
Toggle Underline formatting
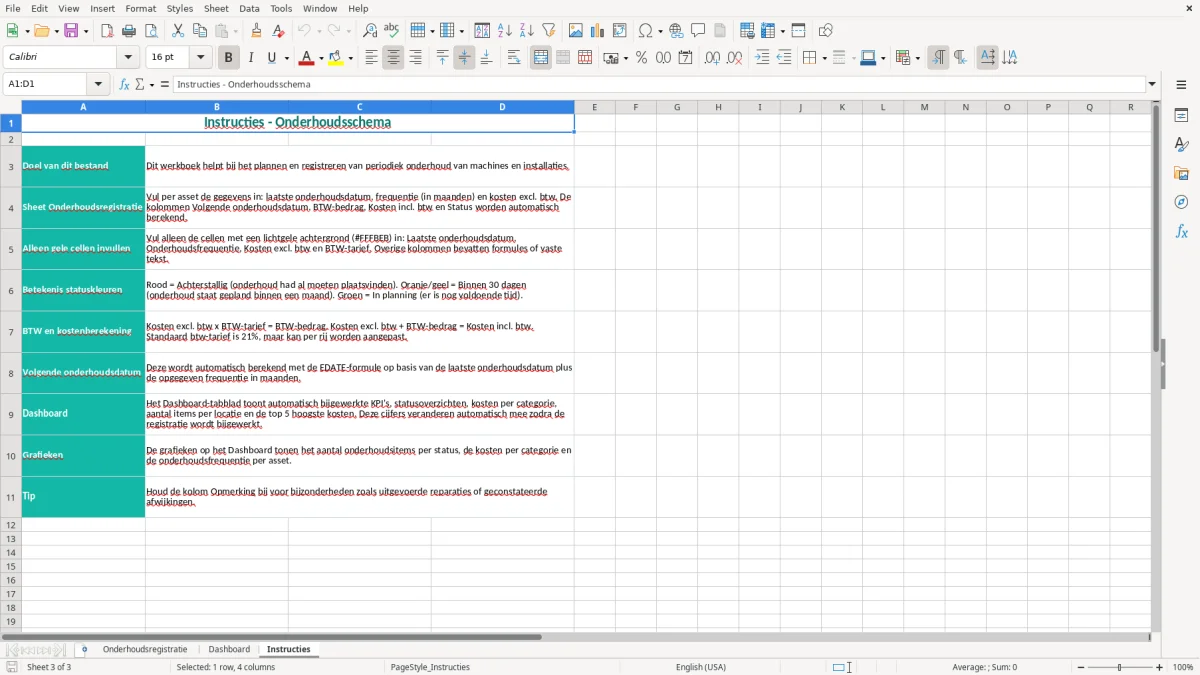pos(272,58)
